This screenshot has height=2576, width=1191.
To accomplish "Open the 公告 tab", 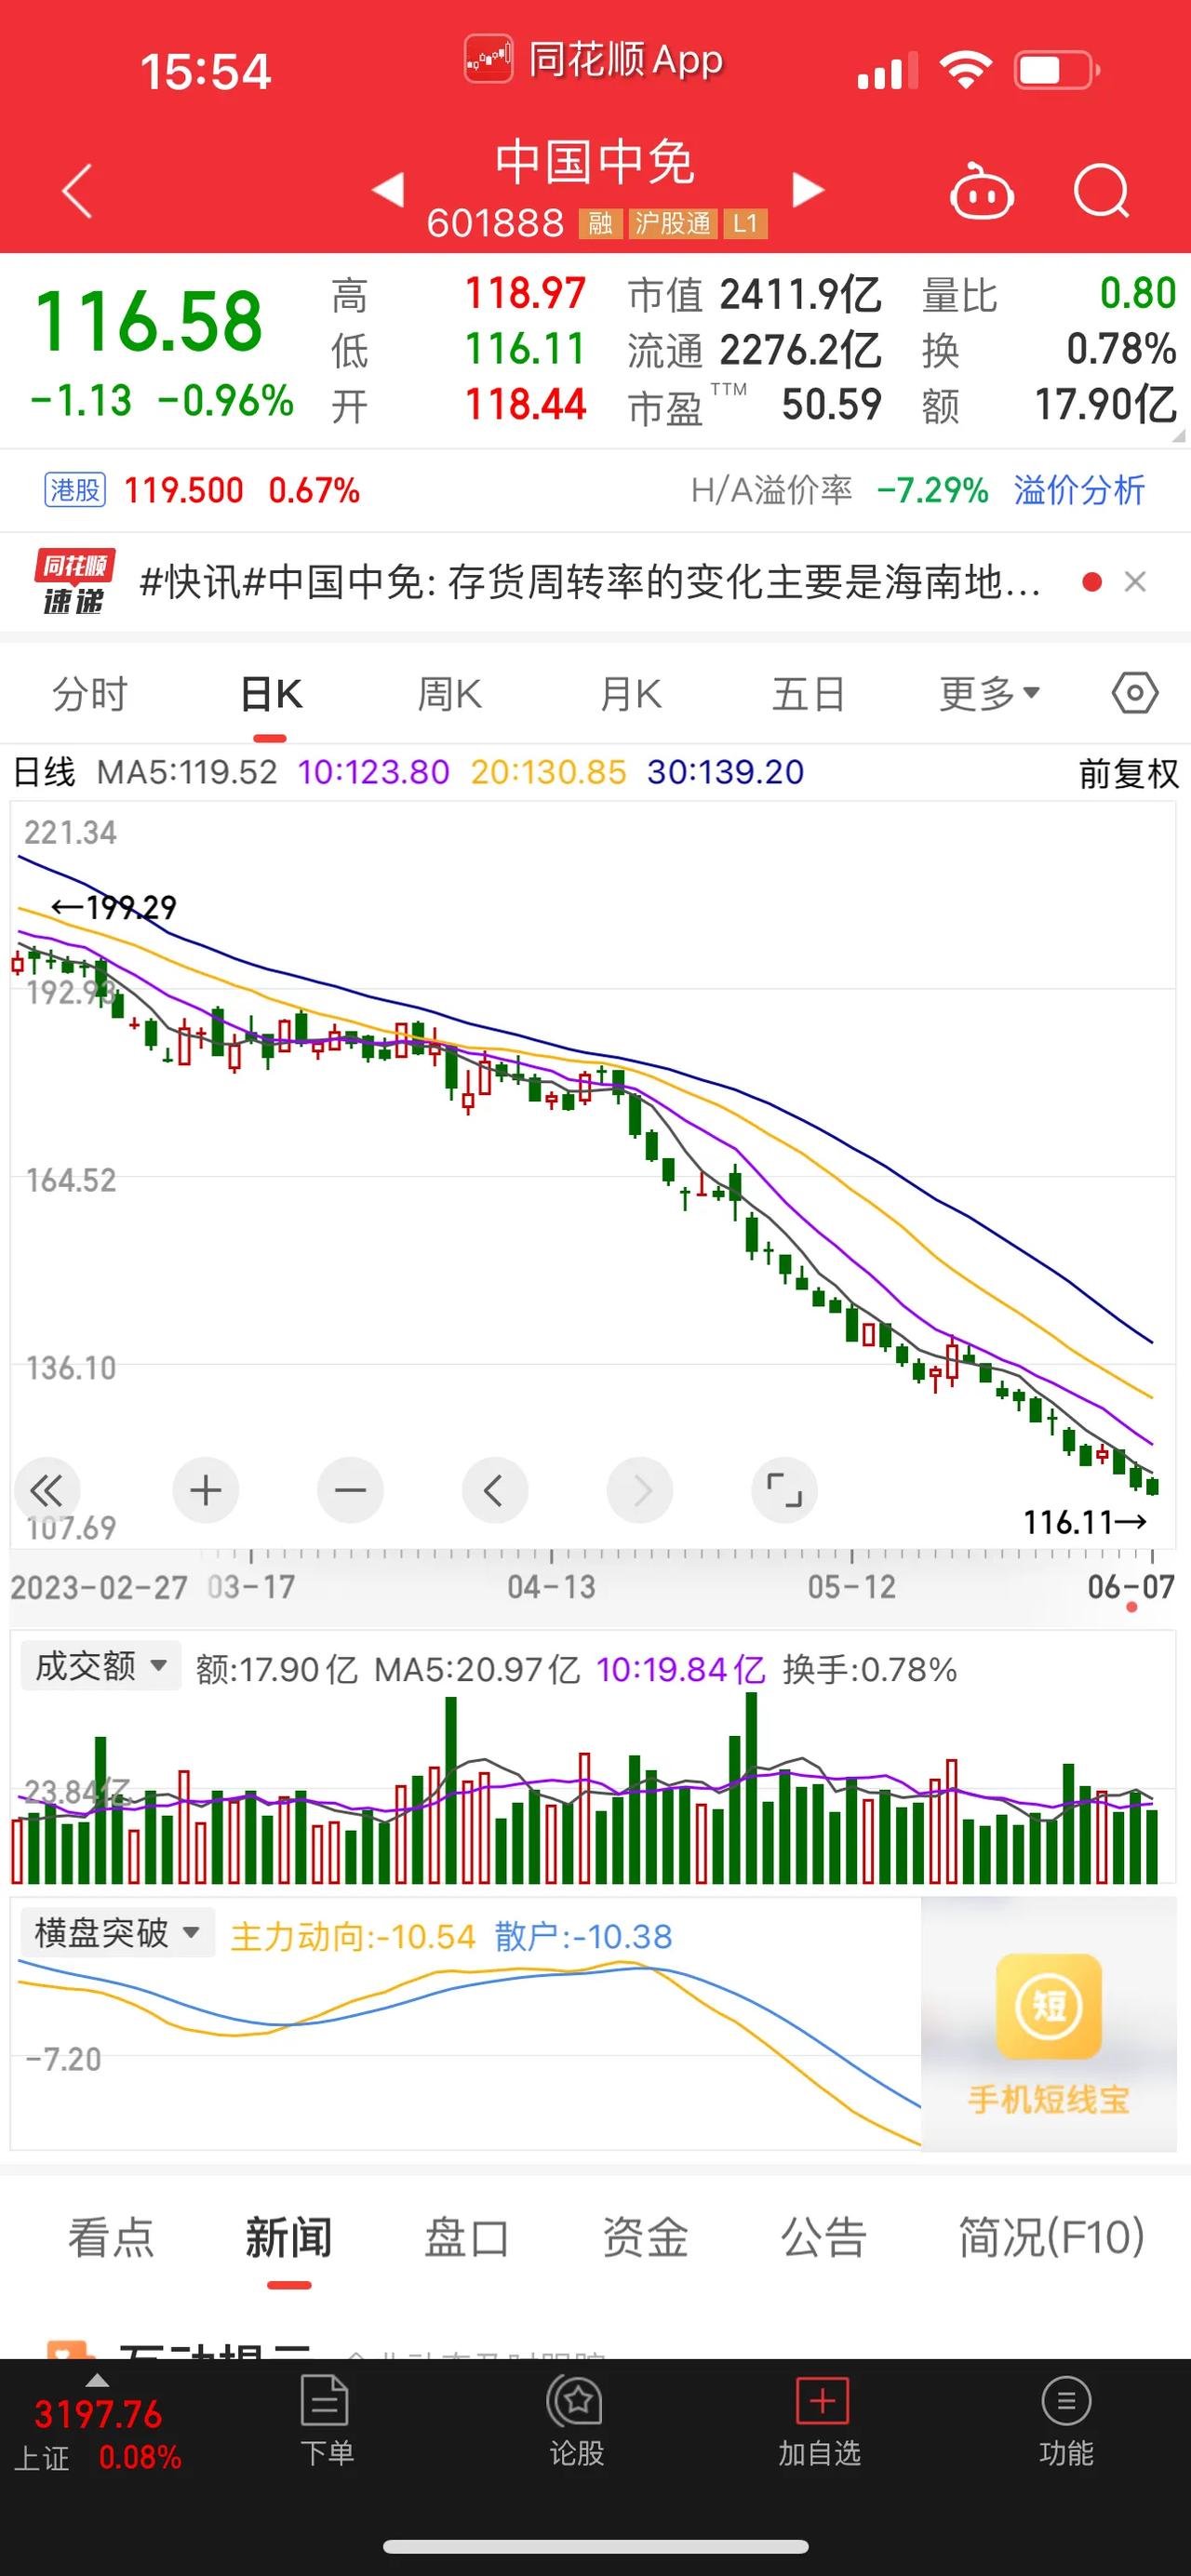I will 823,2238.
